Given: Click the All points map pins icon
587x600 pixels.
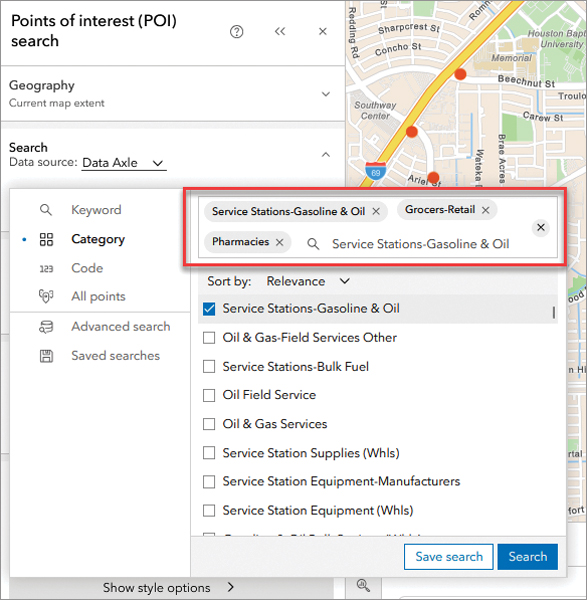Looking at the screenshot, I should [46, 297].
